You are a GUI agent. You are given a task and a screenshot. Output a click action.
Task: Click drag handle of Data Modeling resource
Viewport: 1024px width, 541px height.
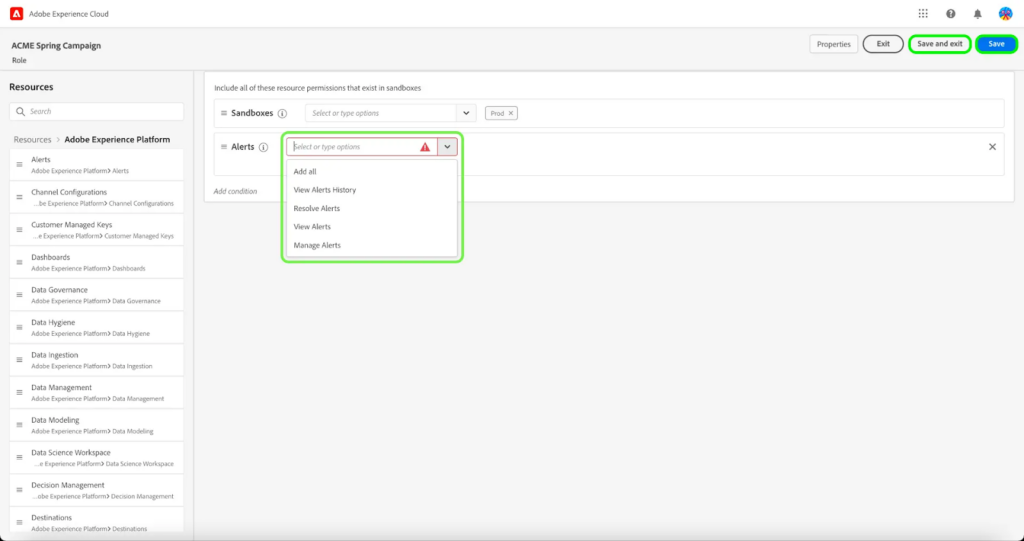click(x=20, y=425)
